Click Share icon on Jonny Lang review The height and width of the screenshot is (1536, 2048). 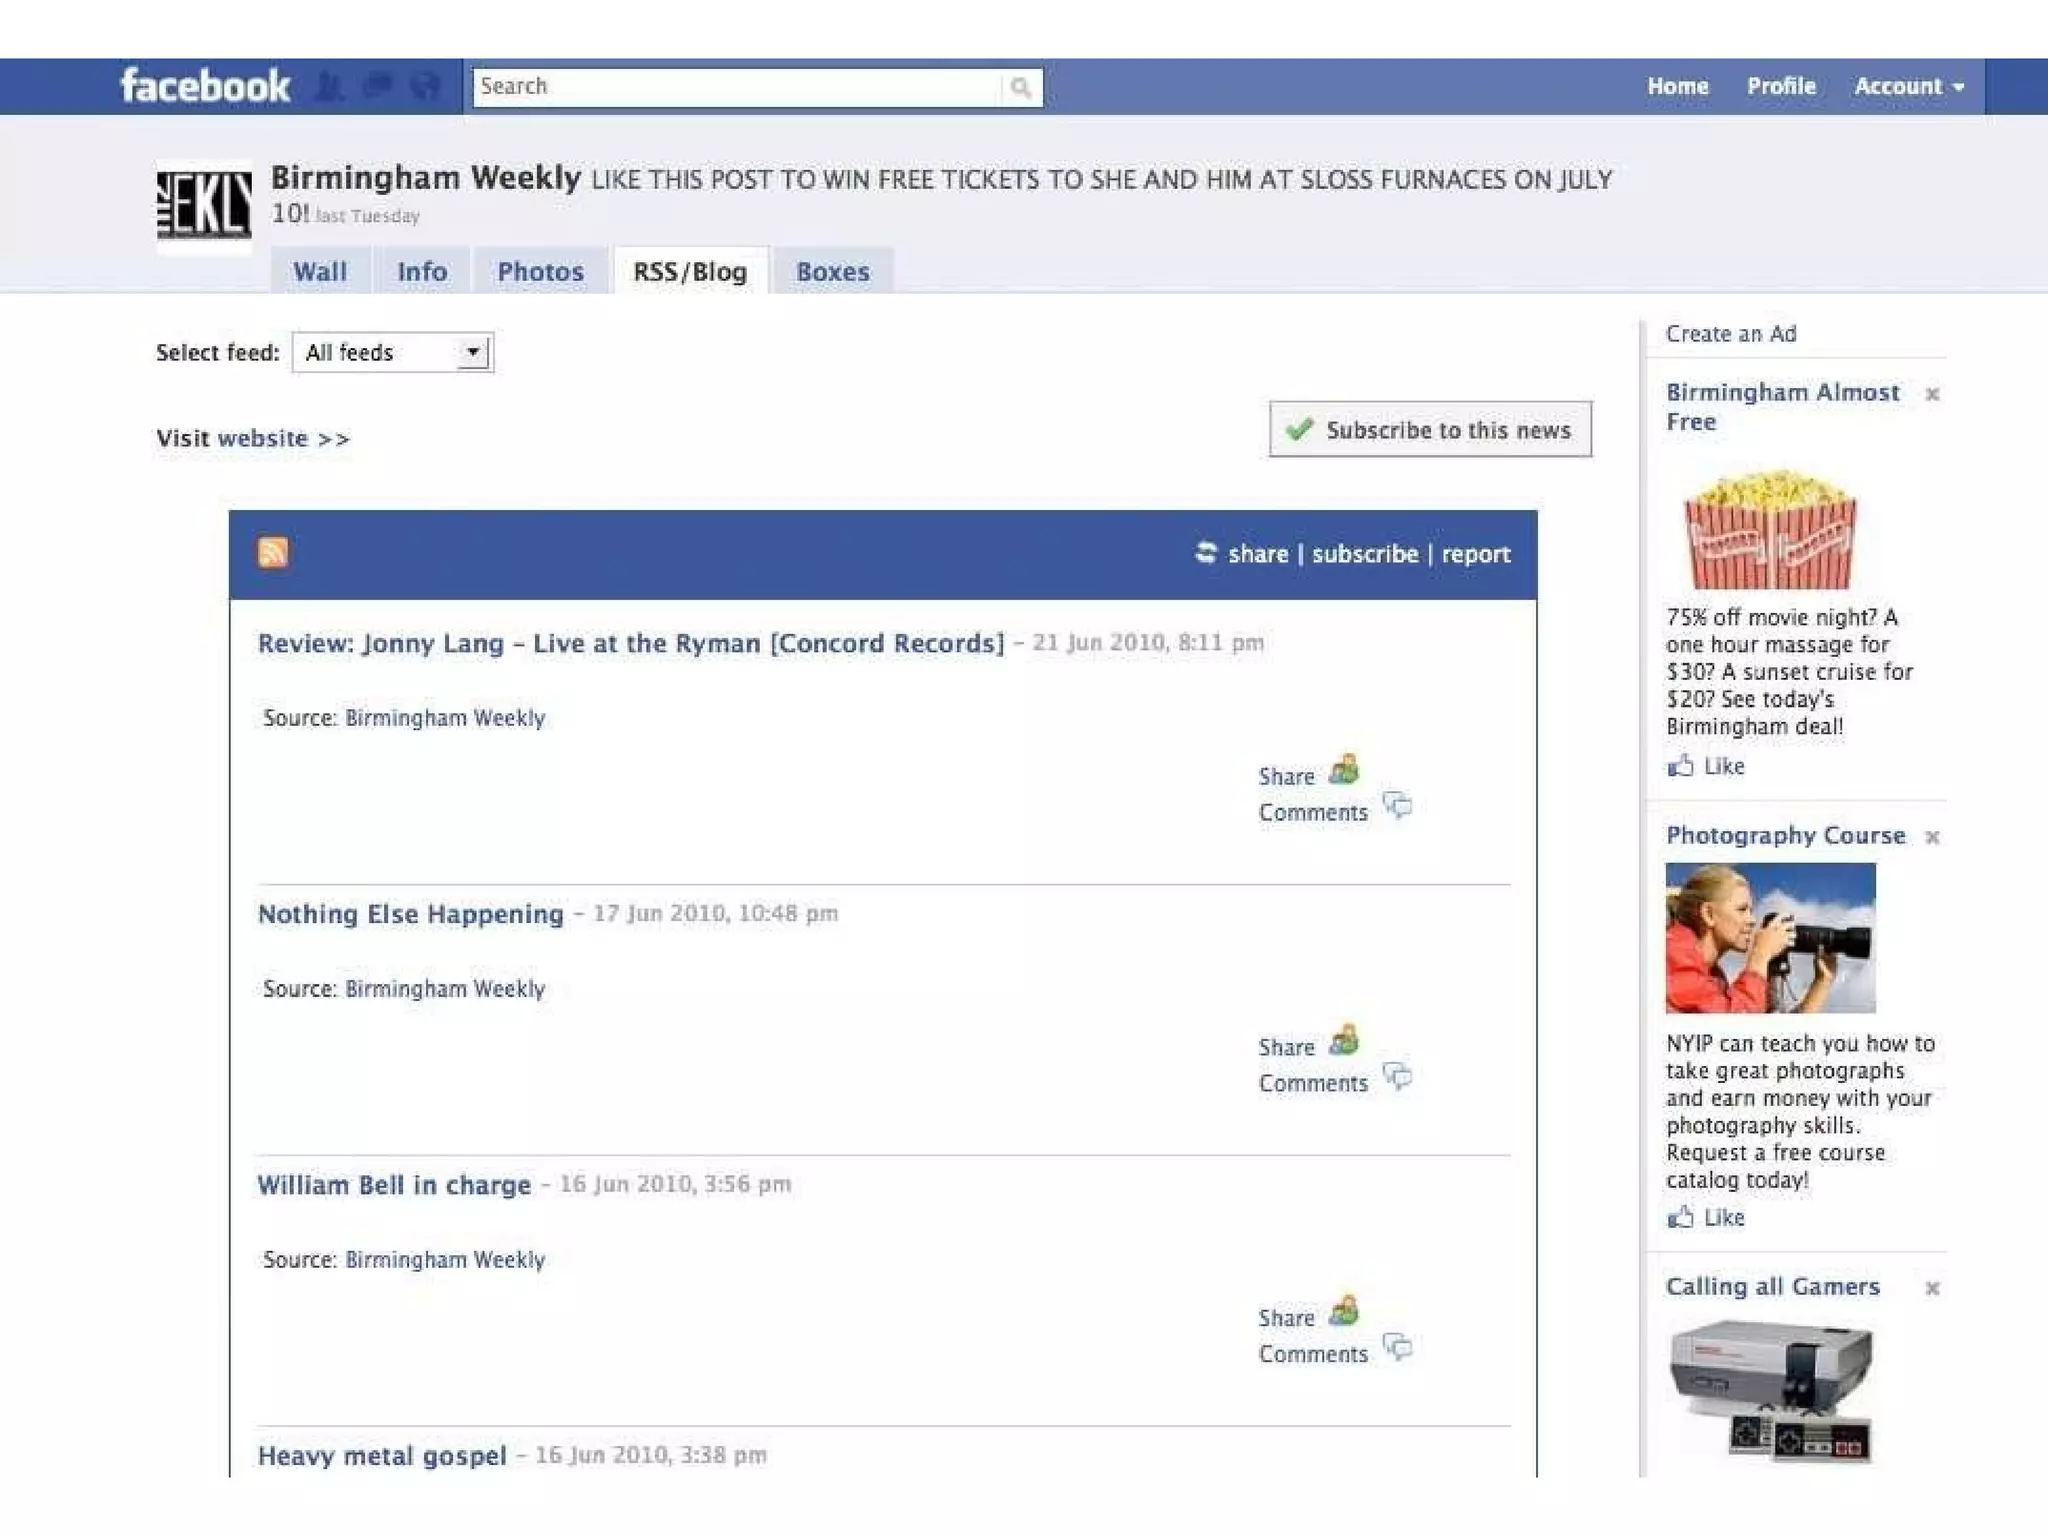point(1344,770)
